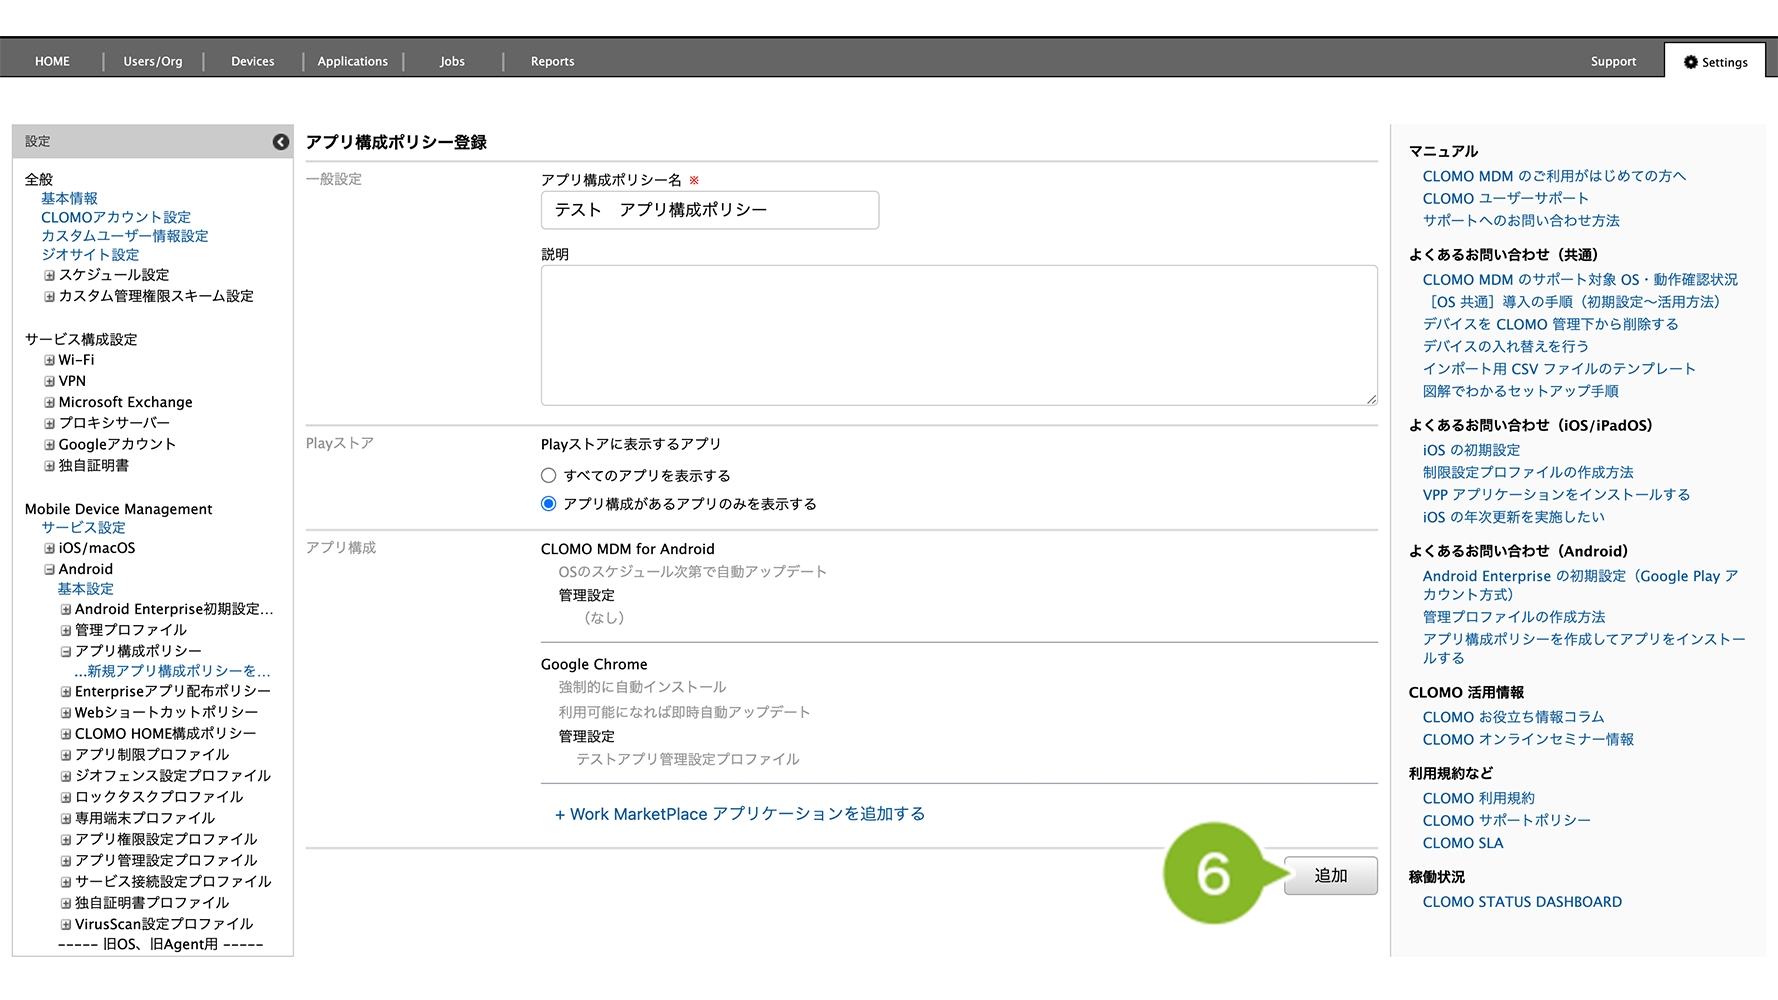Image resolution: width=1778 pixels, height=1000 pixels.
Task: Open CLOMO STATUS DASHBOARD link
Action: click(1522, 902)
